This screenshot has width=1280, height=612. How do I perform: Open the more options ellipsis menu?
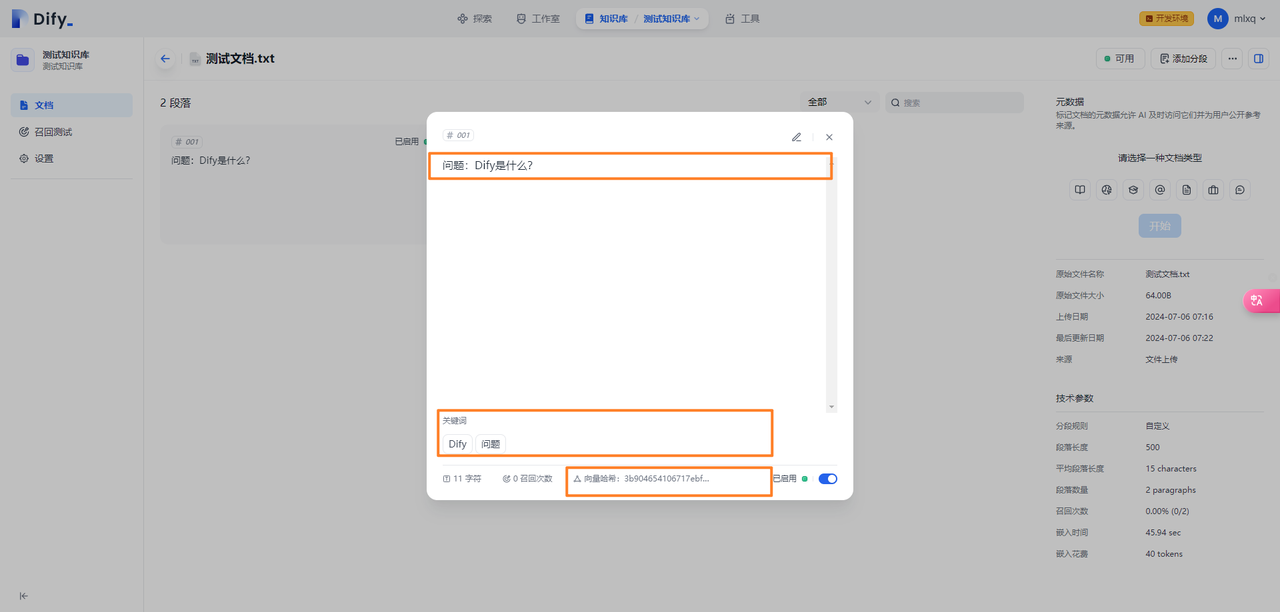1232,59
